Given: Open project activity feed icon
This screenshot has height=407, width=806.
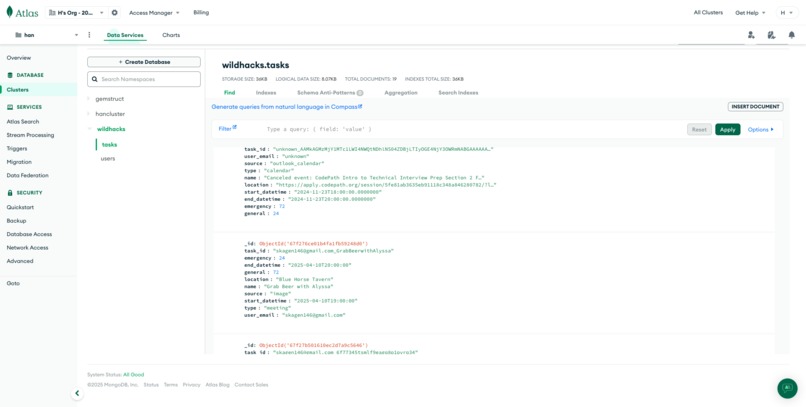Looking at the screenshot, I should [771, 35].
